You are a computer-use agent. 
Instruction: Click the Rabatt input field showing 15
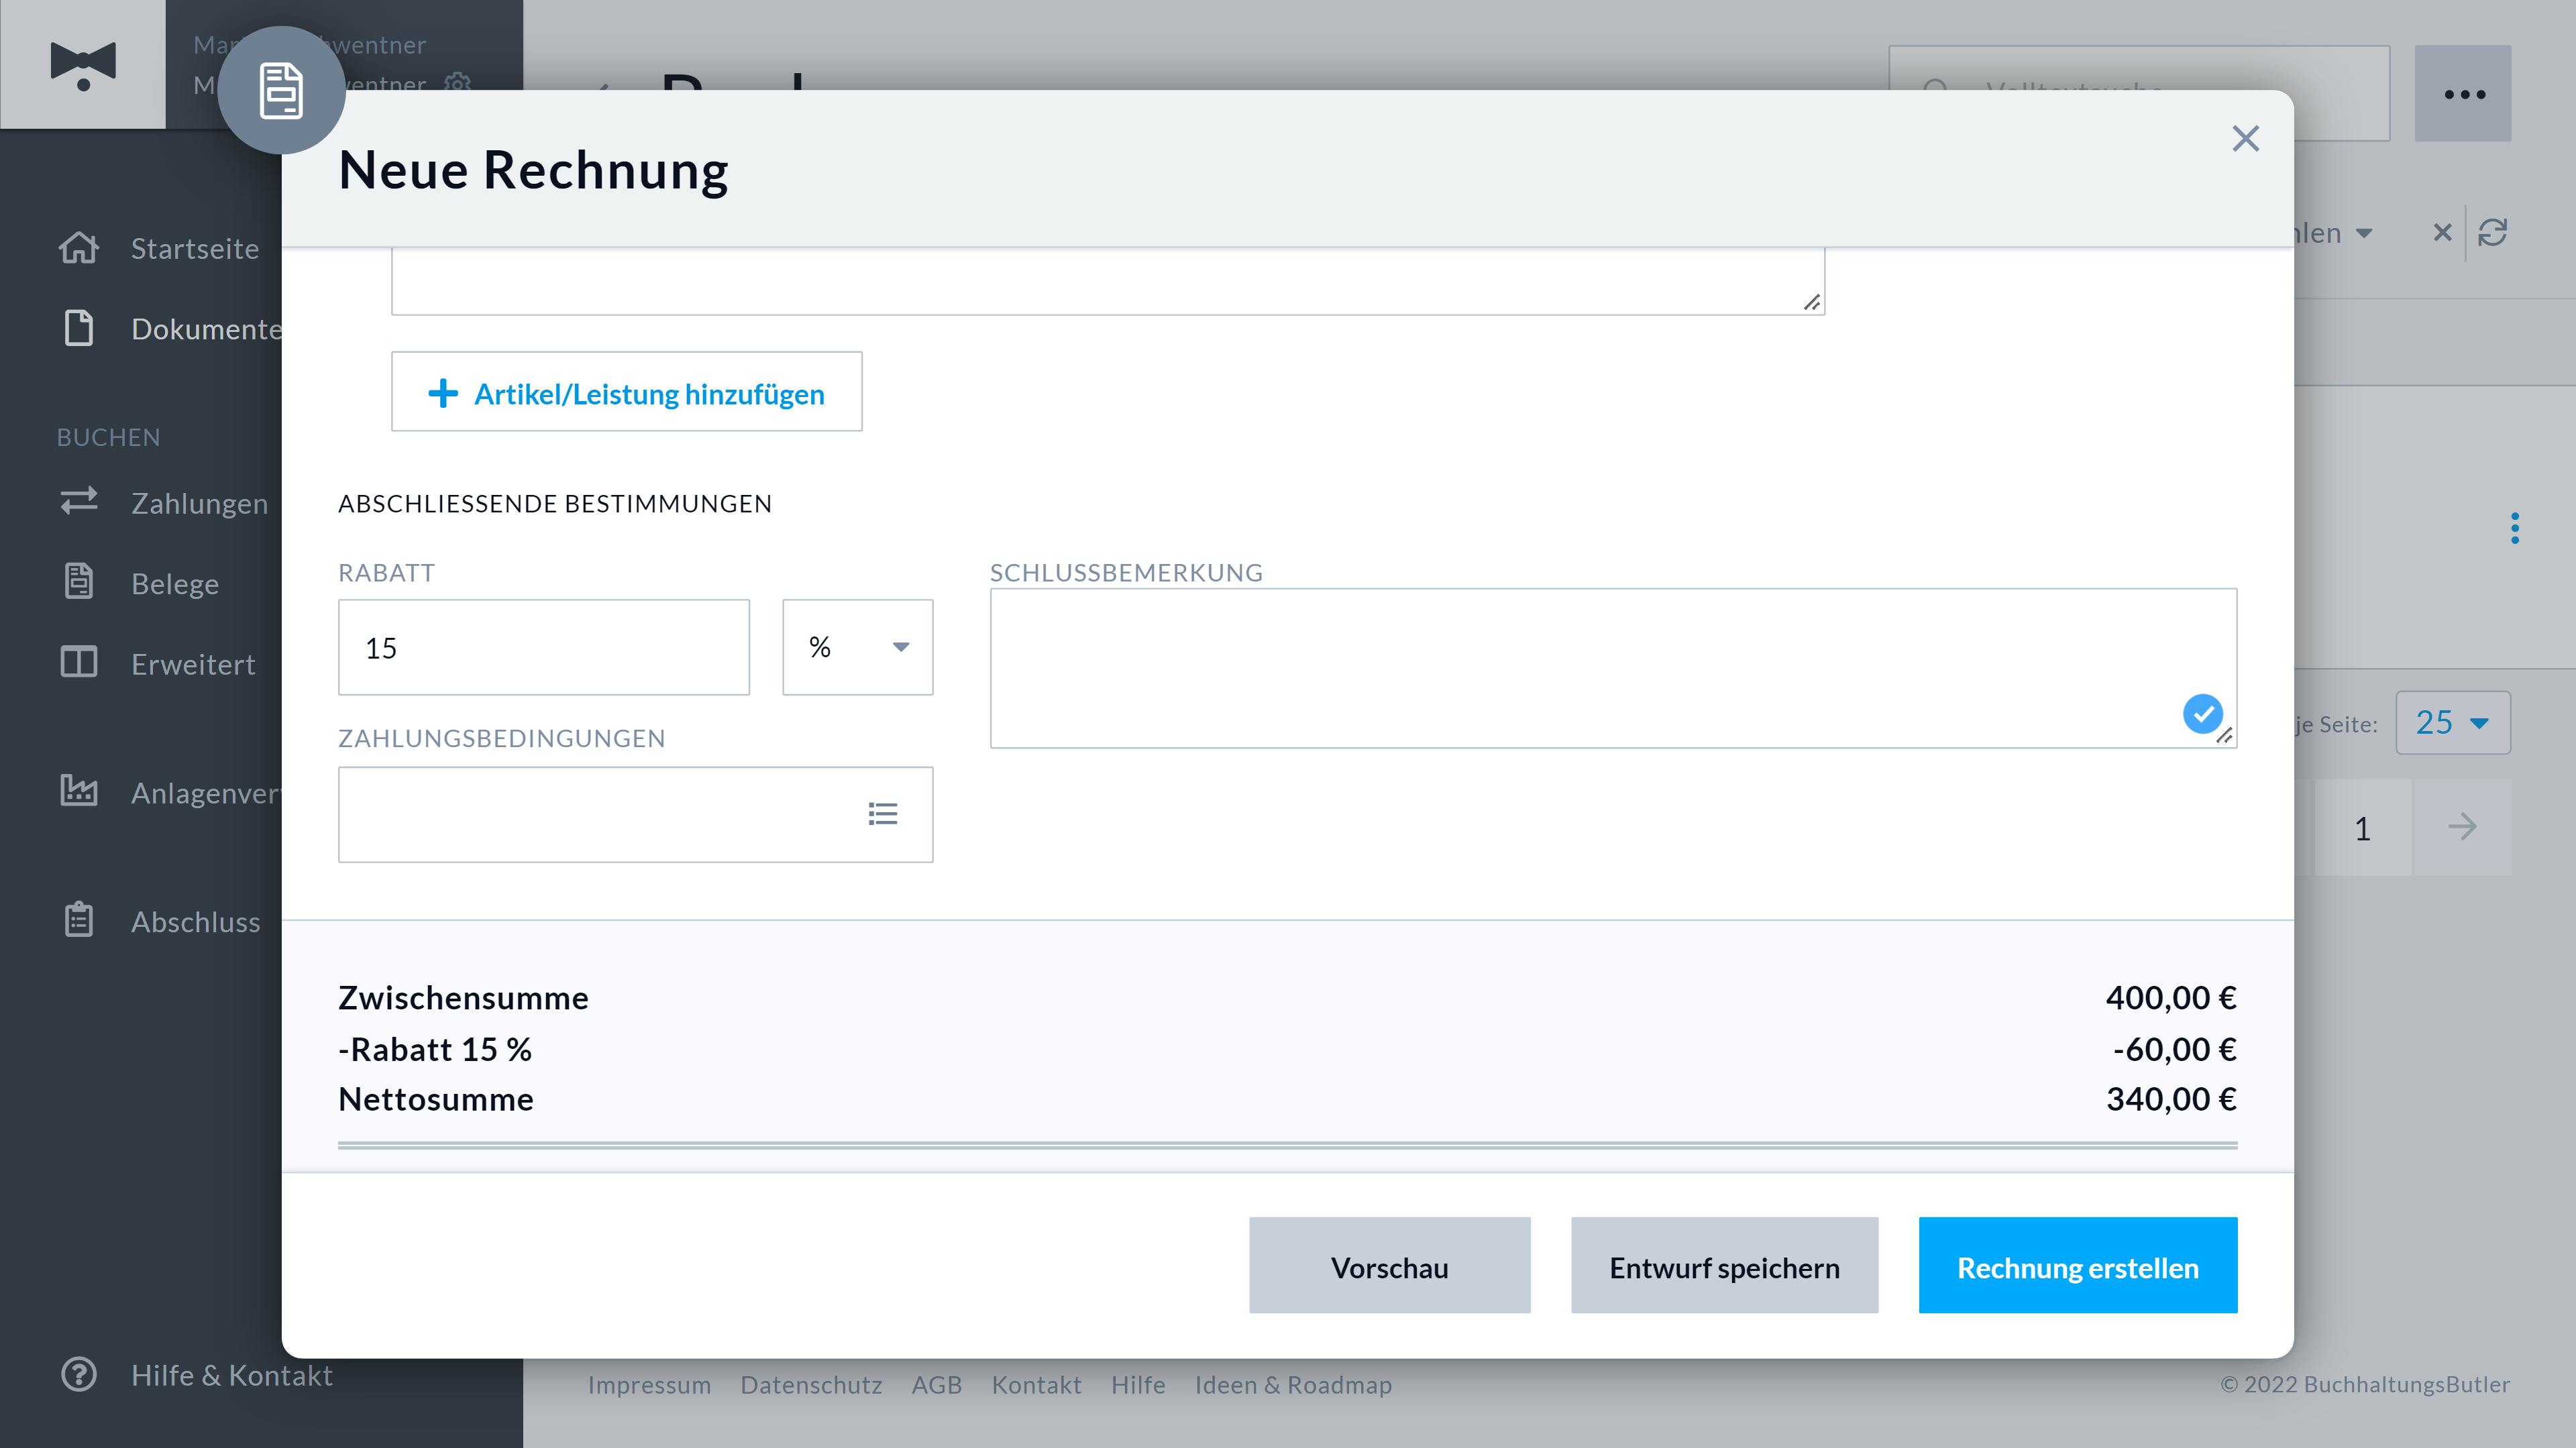click(x=543, y=647)
